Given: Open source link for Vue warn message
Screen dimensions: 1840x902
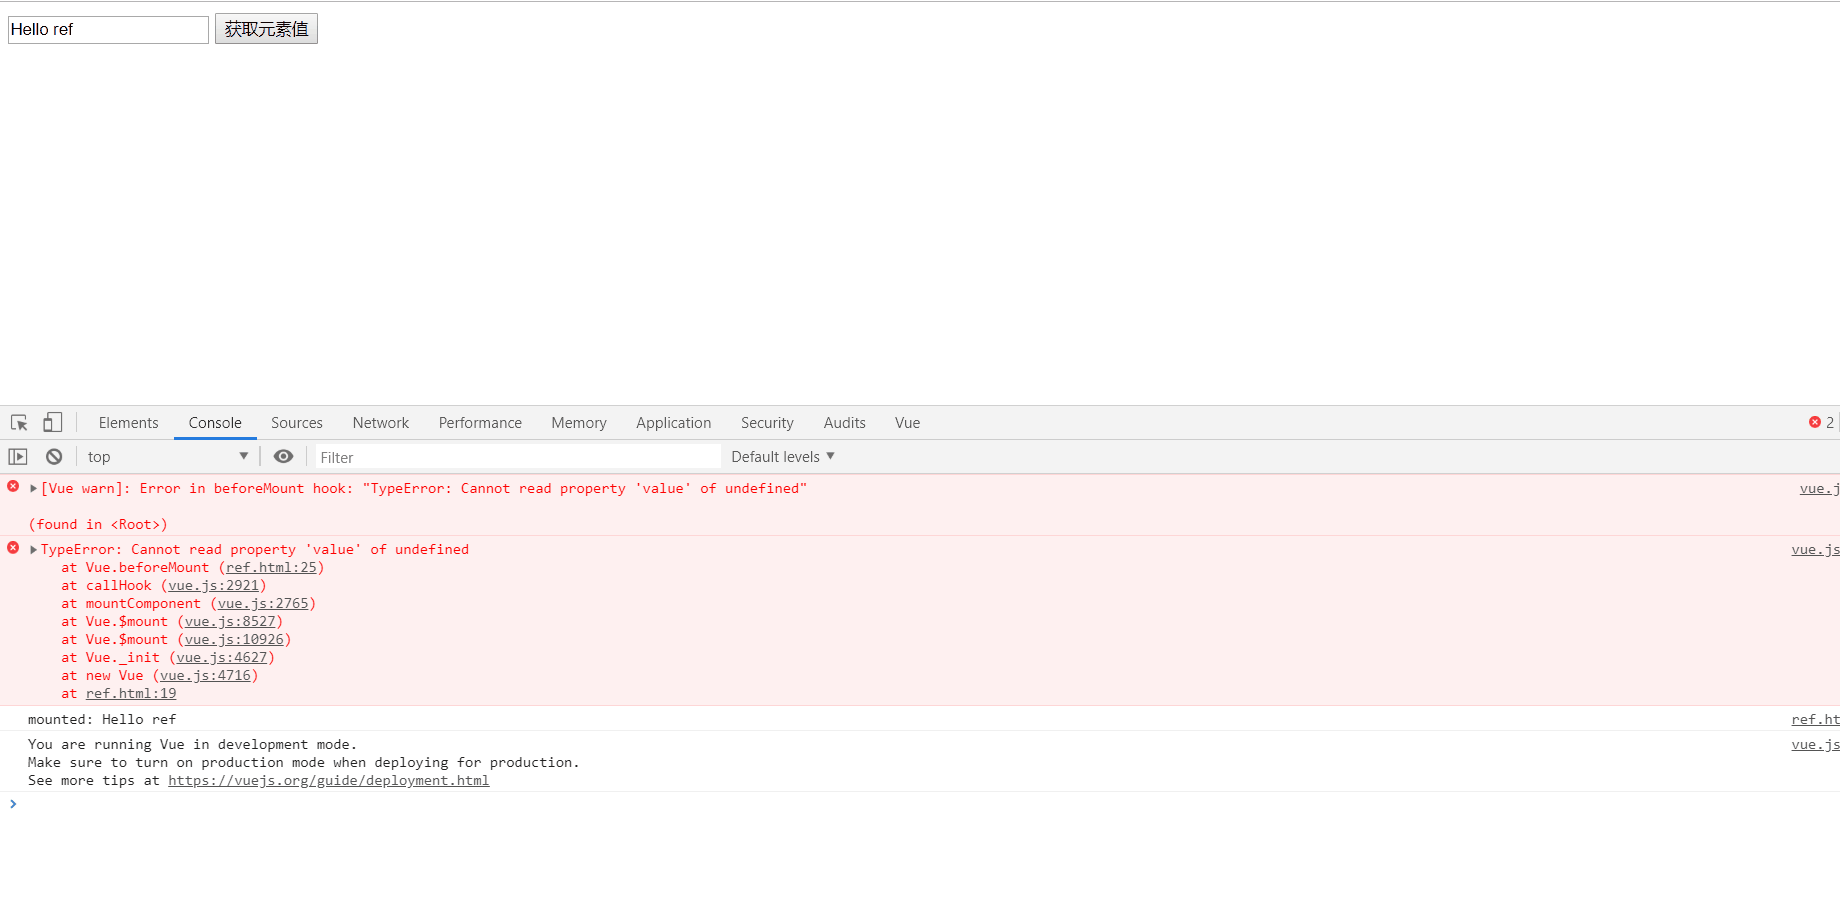Looking at the screenshot, I should pyautogui.click(x=1819, y=489).
